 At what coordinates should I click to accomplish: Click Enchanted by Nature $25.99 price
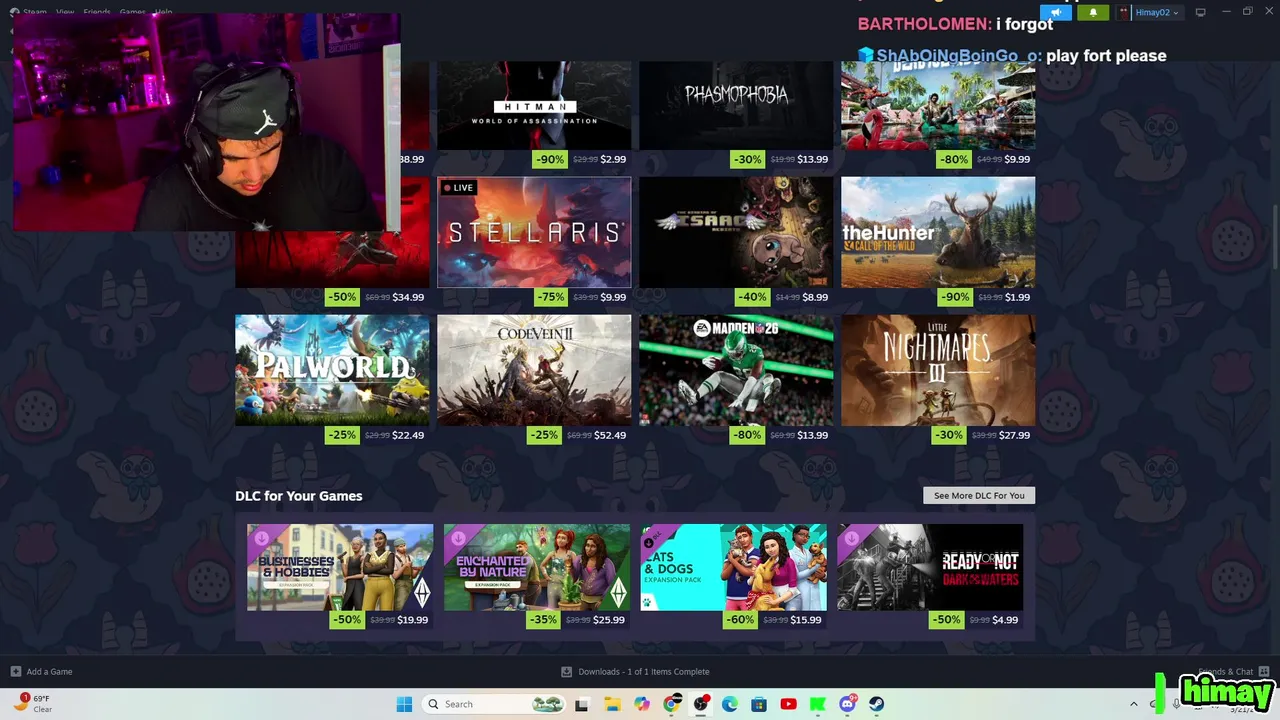coord(609,620)
